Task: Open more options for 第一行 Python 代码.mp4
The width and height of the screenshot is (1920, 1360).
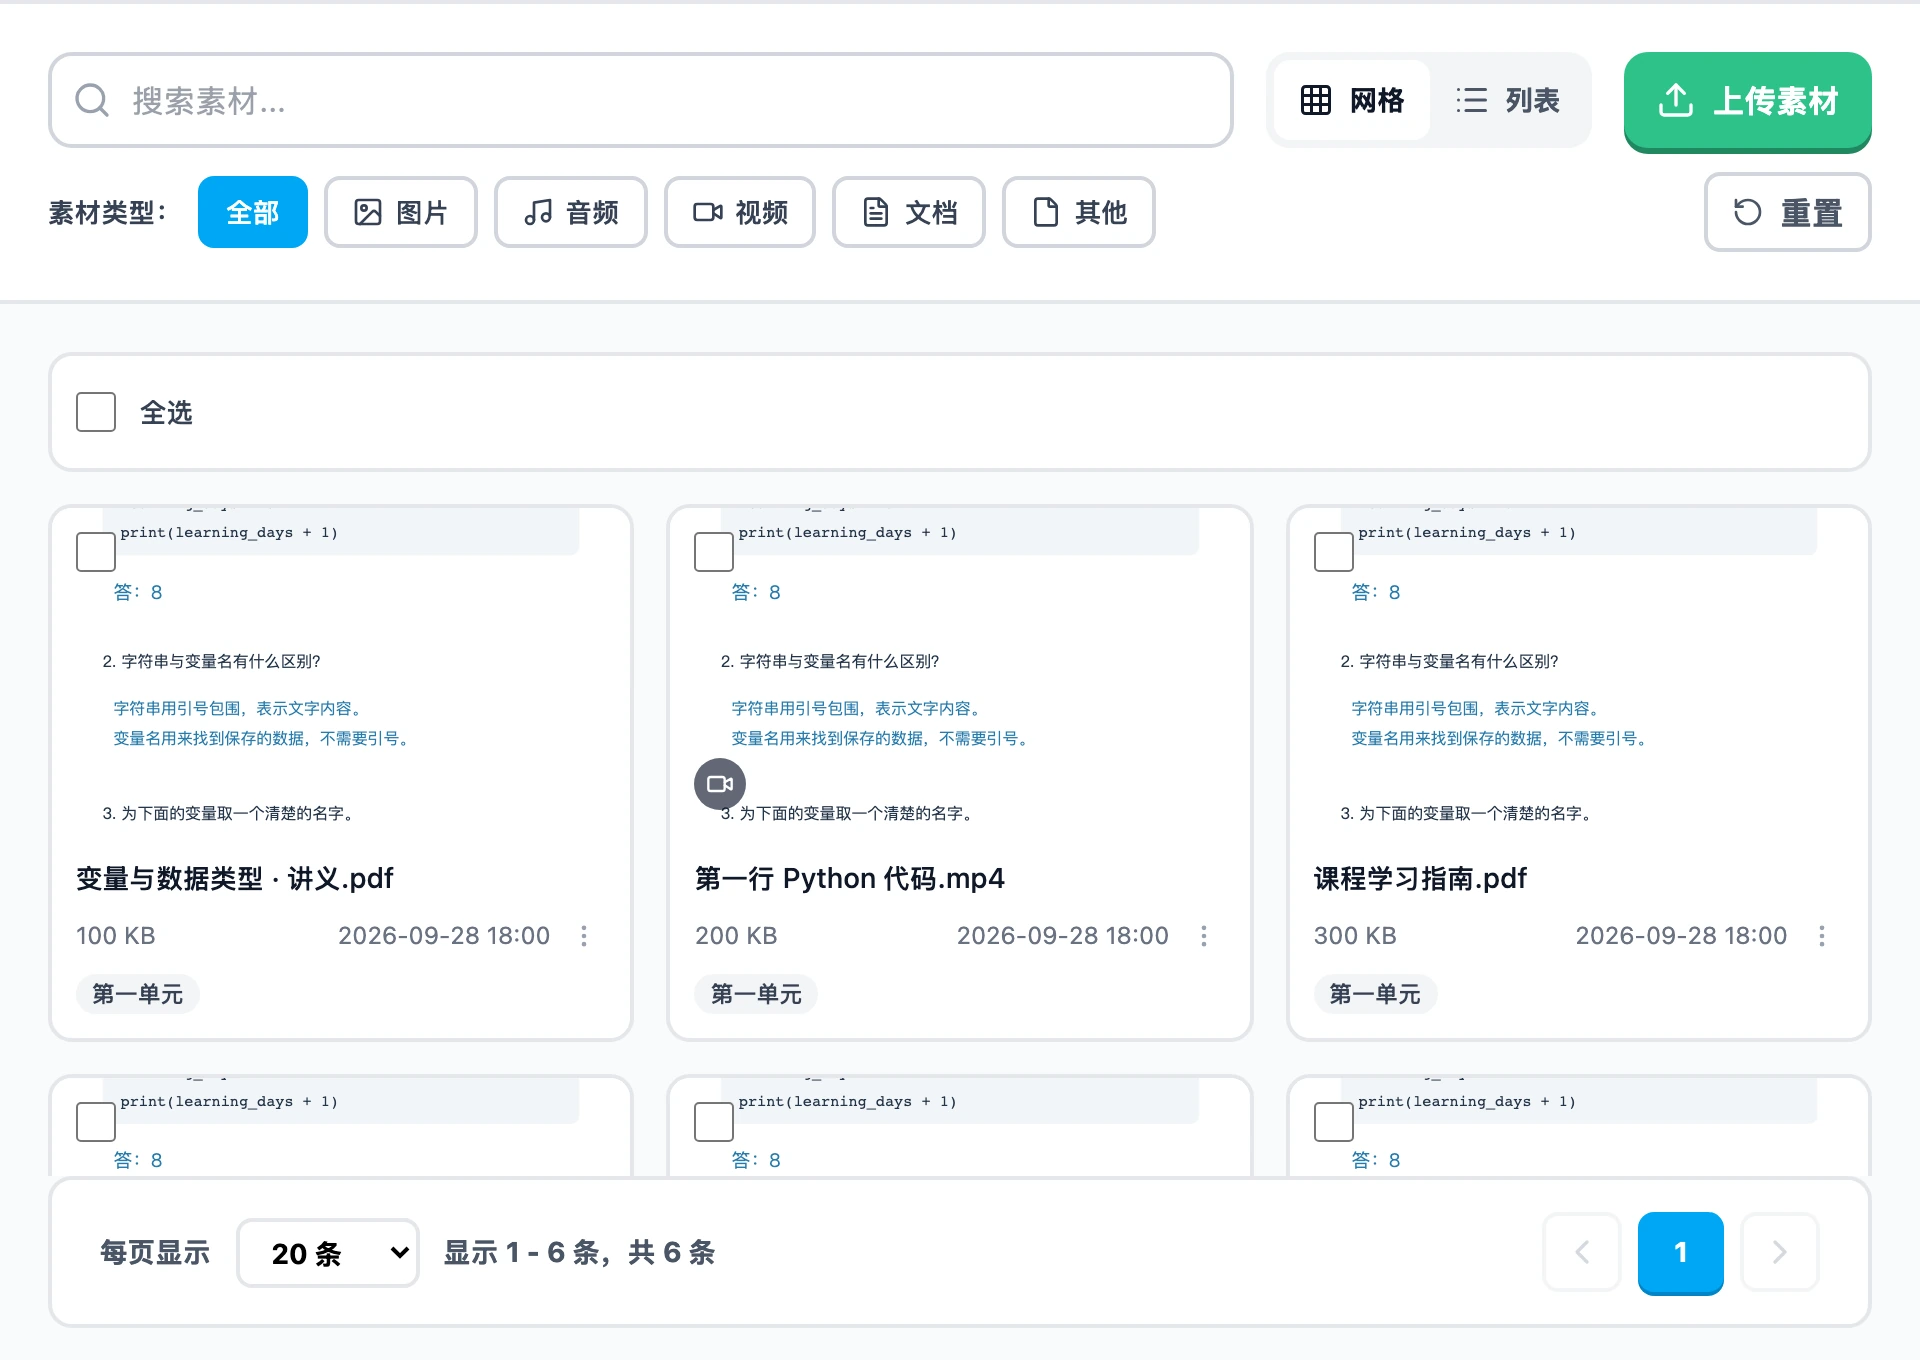Action: click(x=1204, y=936)
